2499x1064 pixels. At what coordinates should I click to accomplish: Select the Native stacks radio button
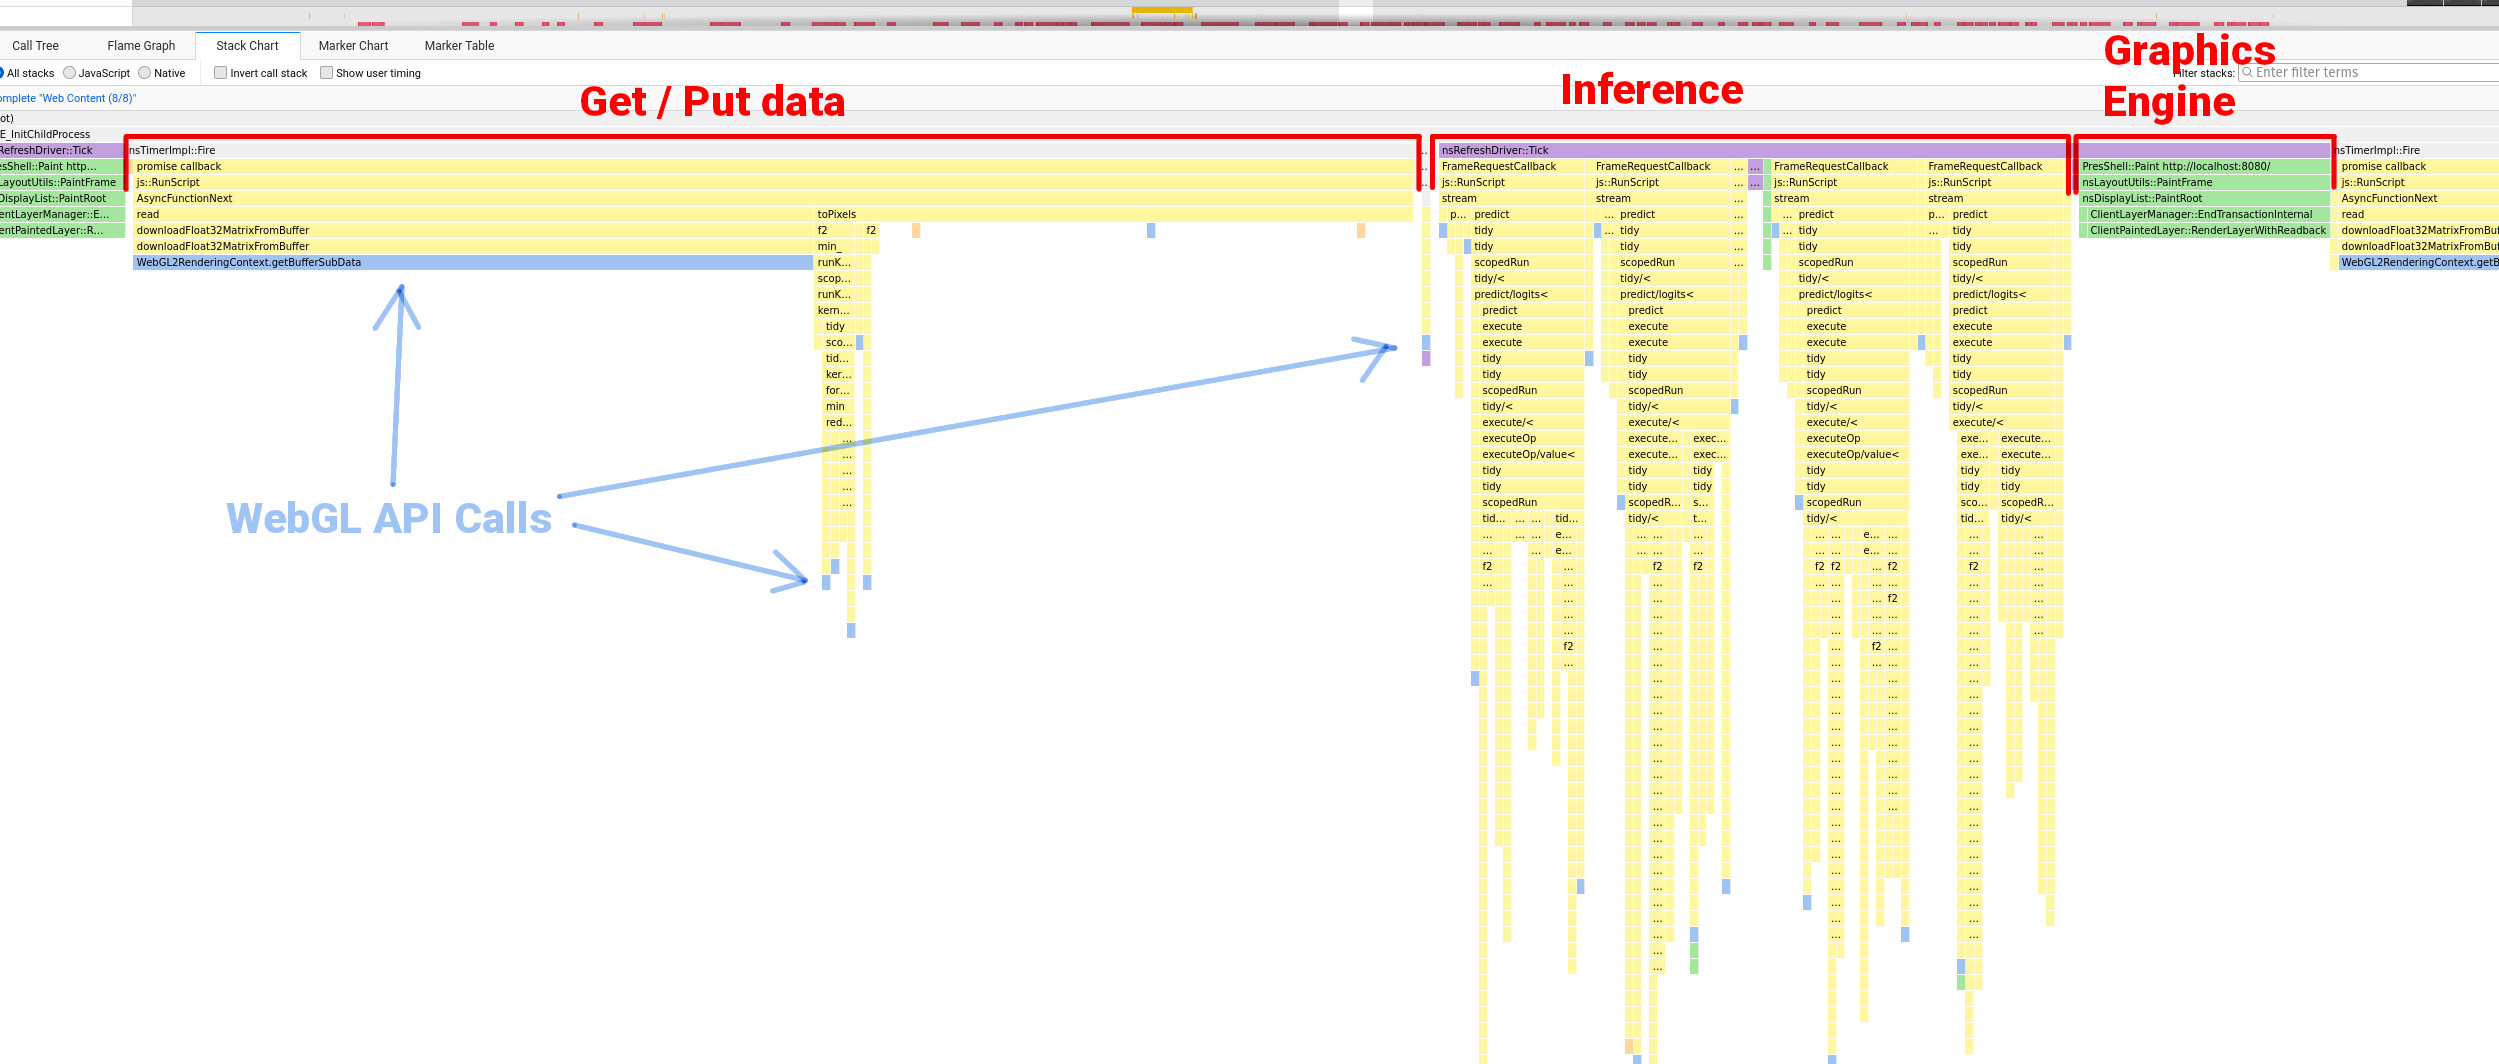(x=145, y=73)
